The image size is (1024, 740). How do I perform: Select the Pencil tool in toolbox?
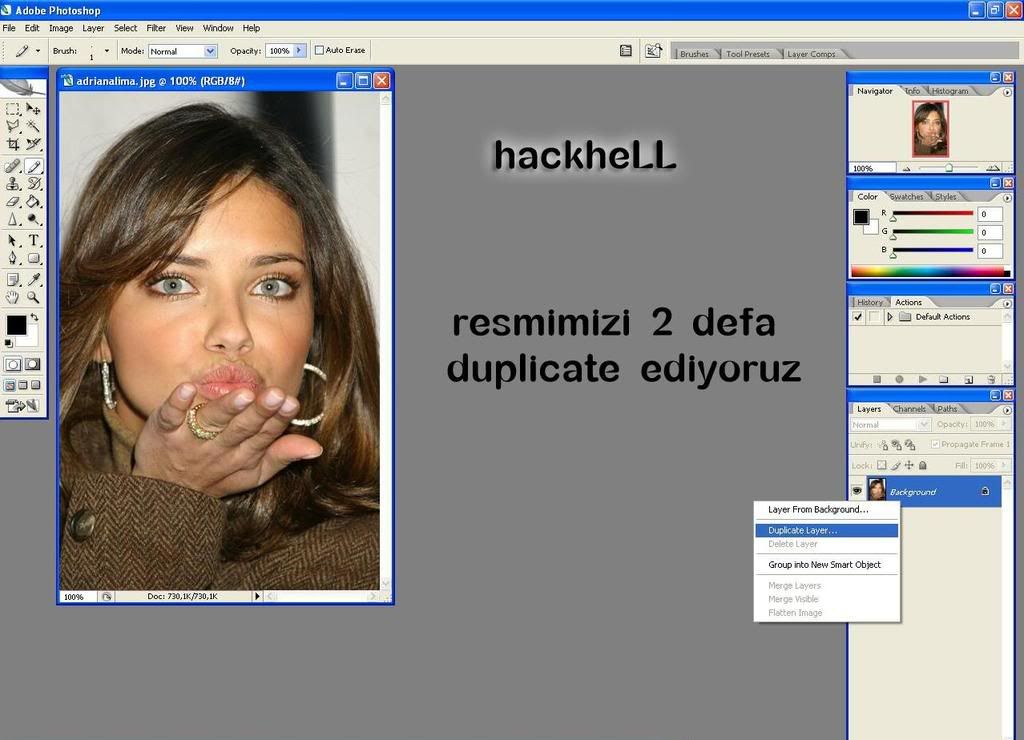(x=33, y=167)
